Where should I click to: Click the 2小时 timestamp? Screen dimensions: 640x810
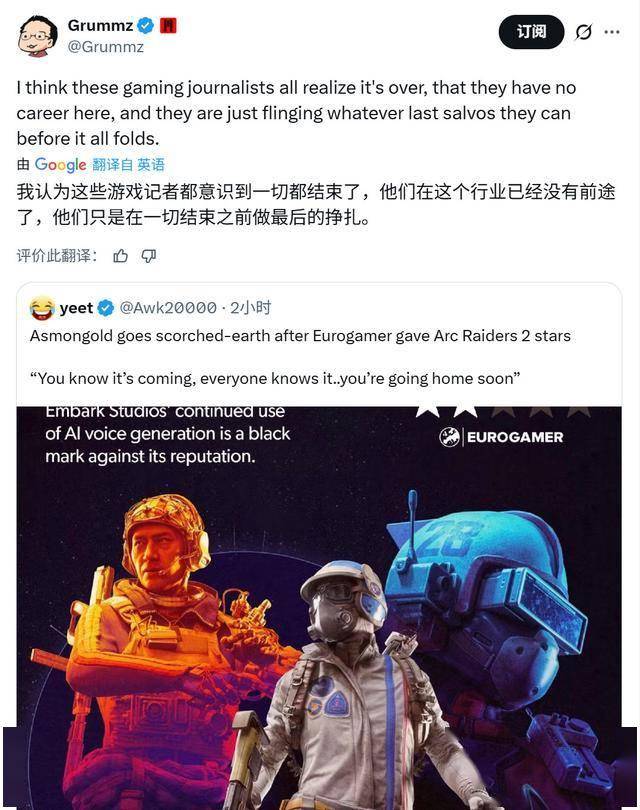(x=251, y=308)
